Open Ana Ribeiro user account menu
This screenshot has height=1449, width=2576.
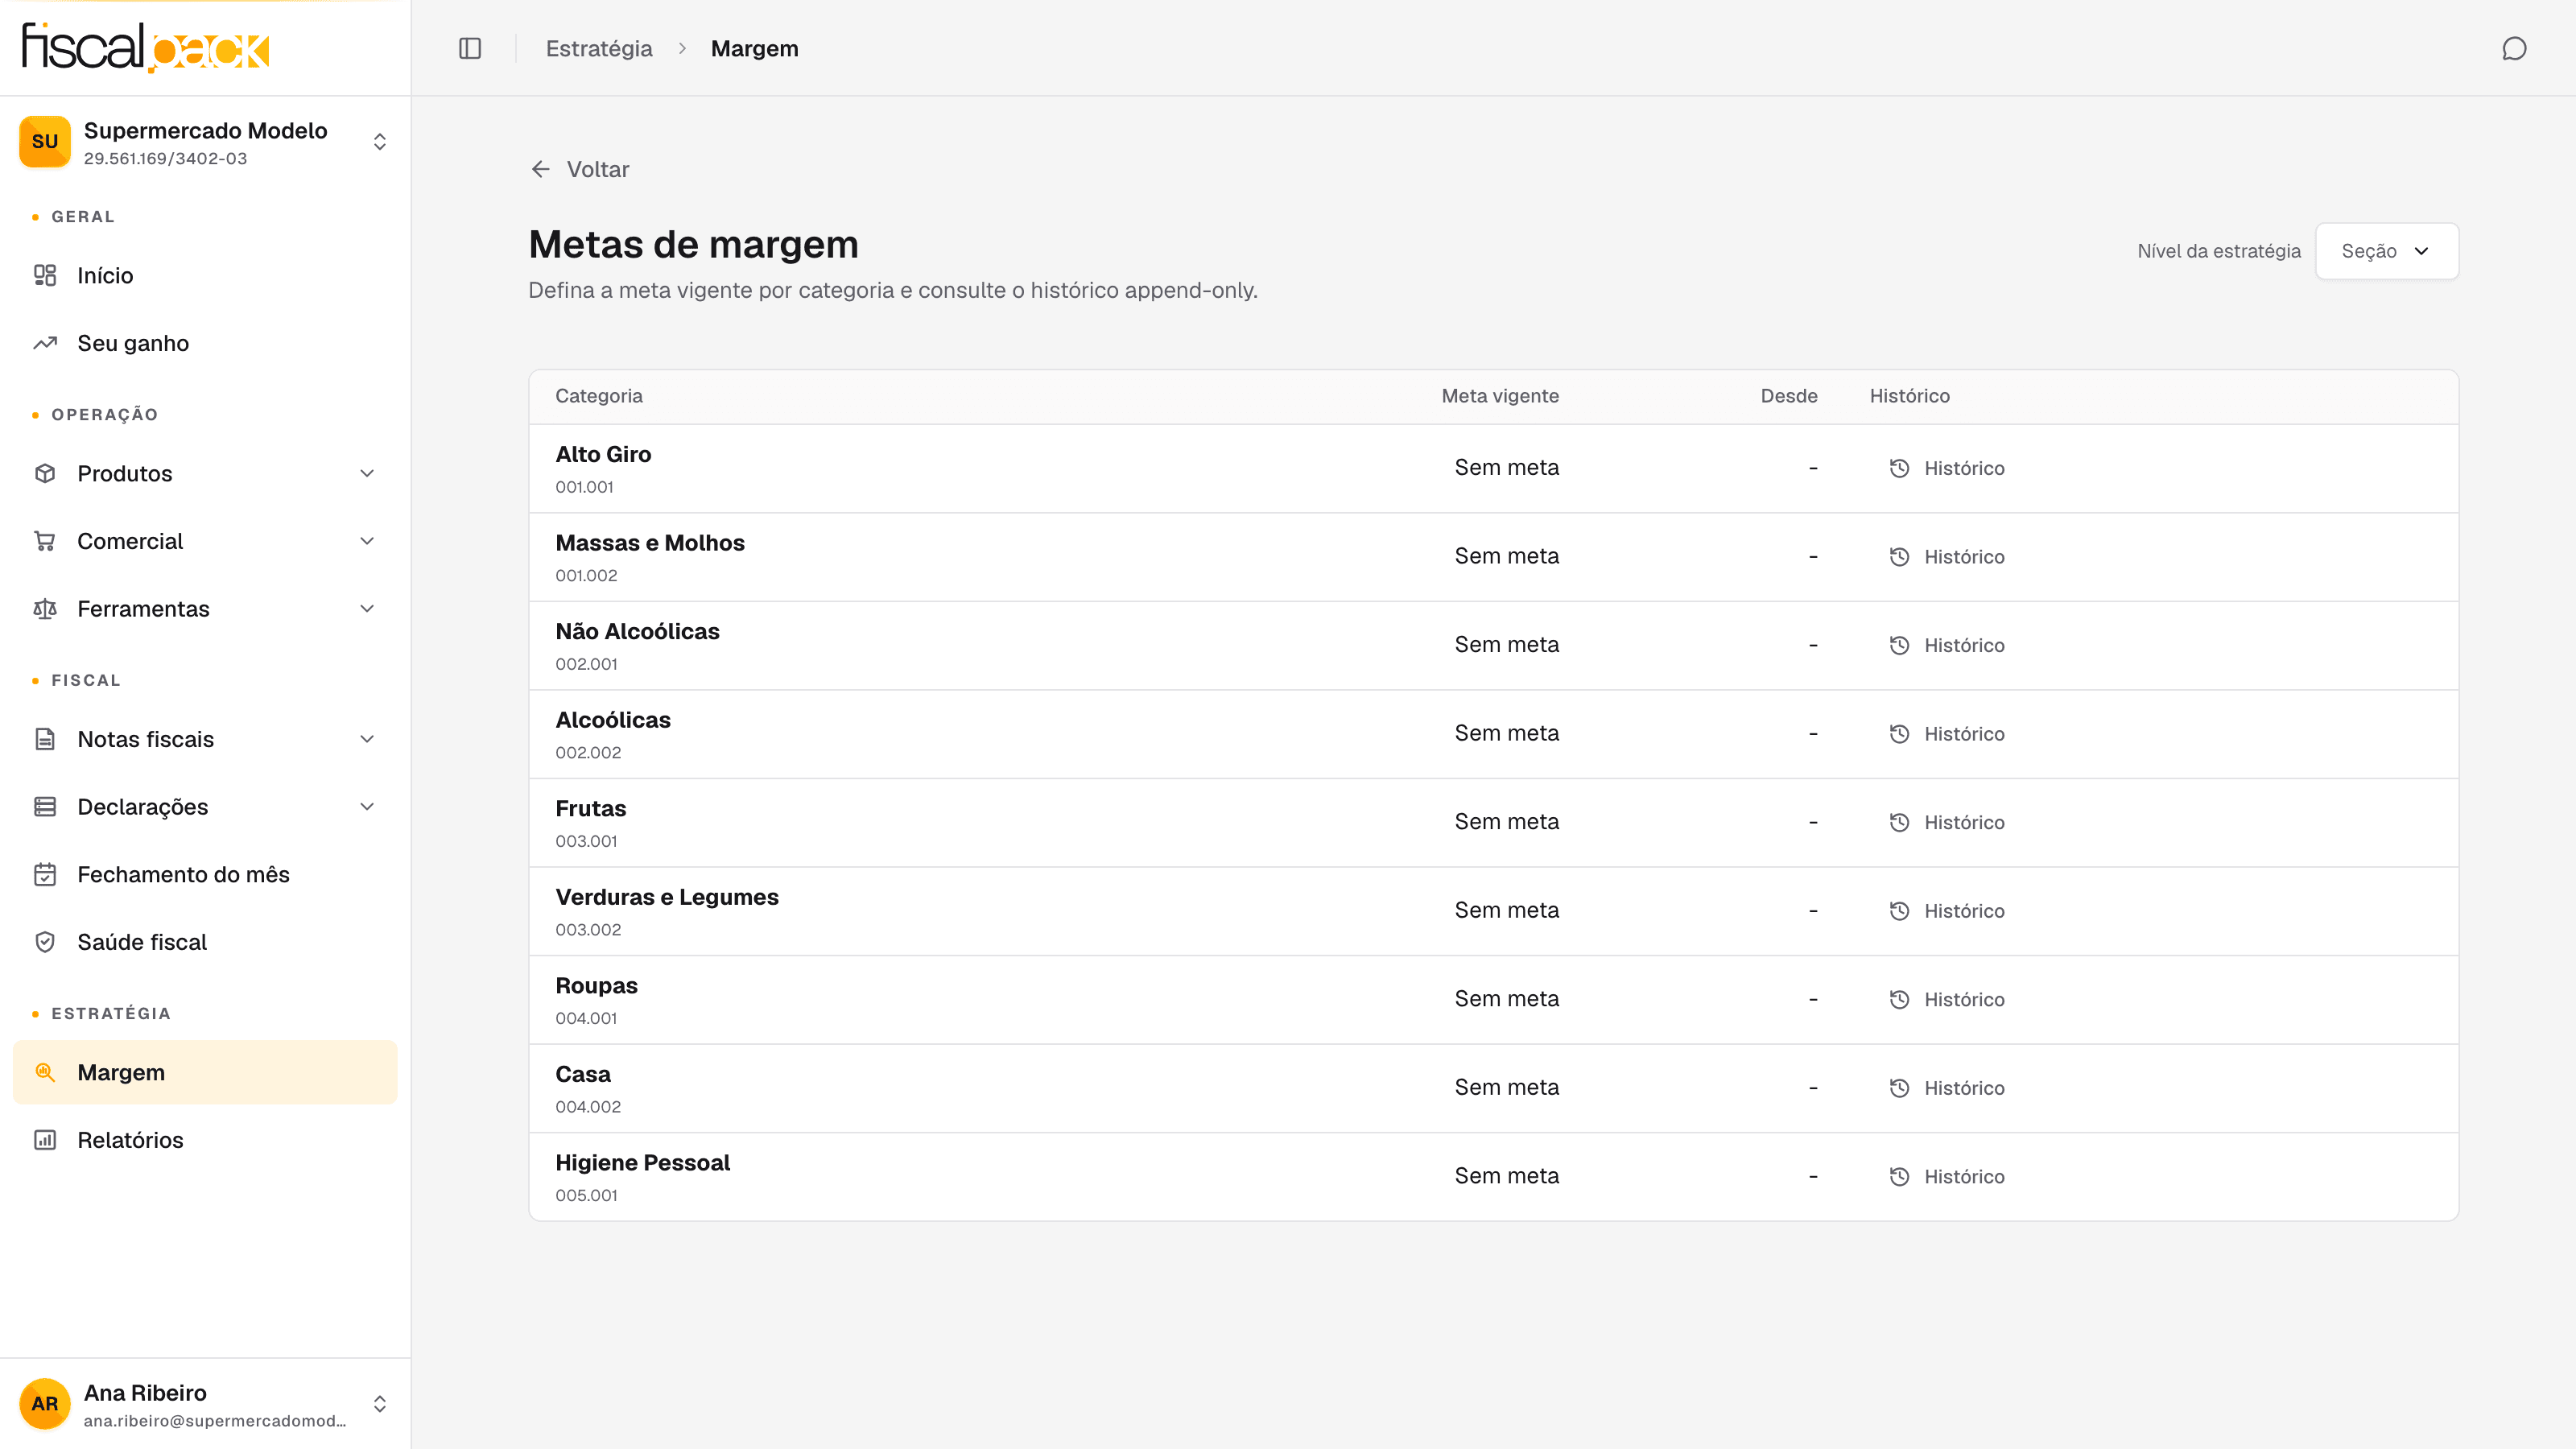tap(205, 1404)
